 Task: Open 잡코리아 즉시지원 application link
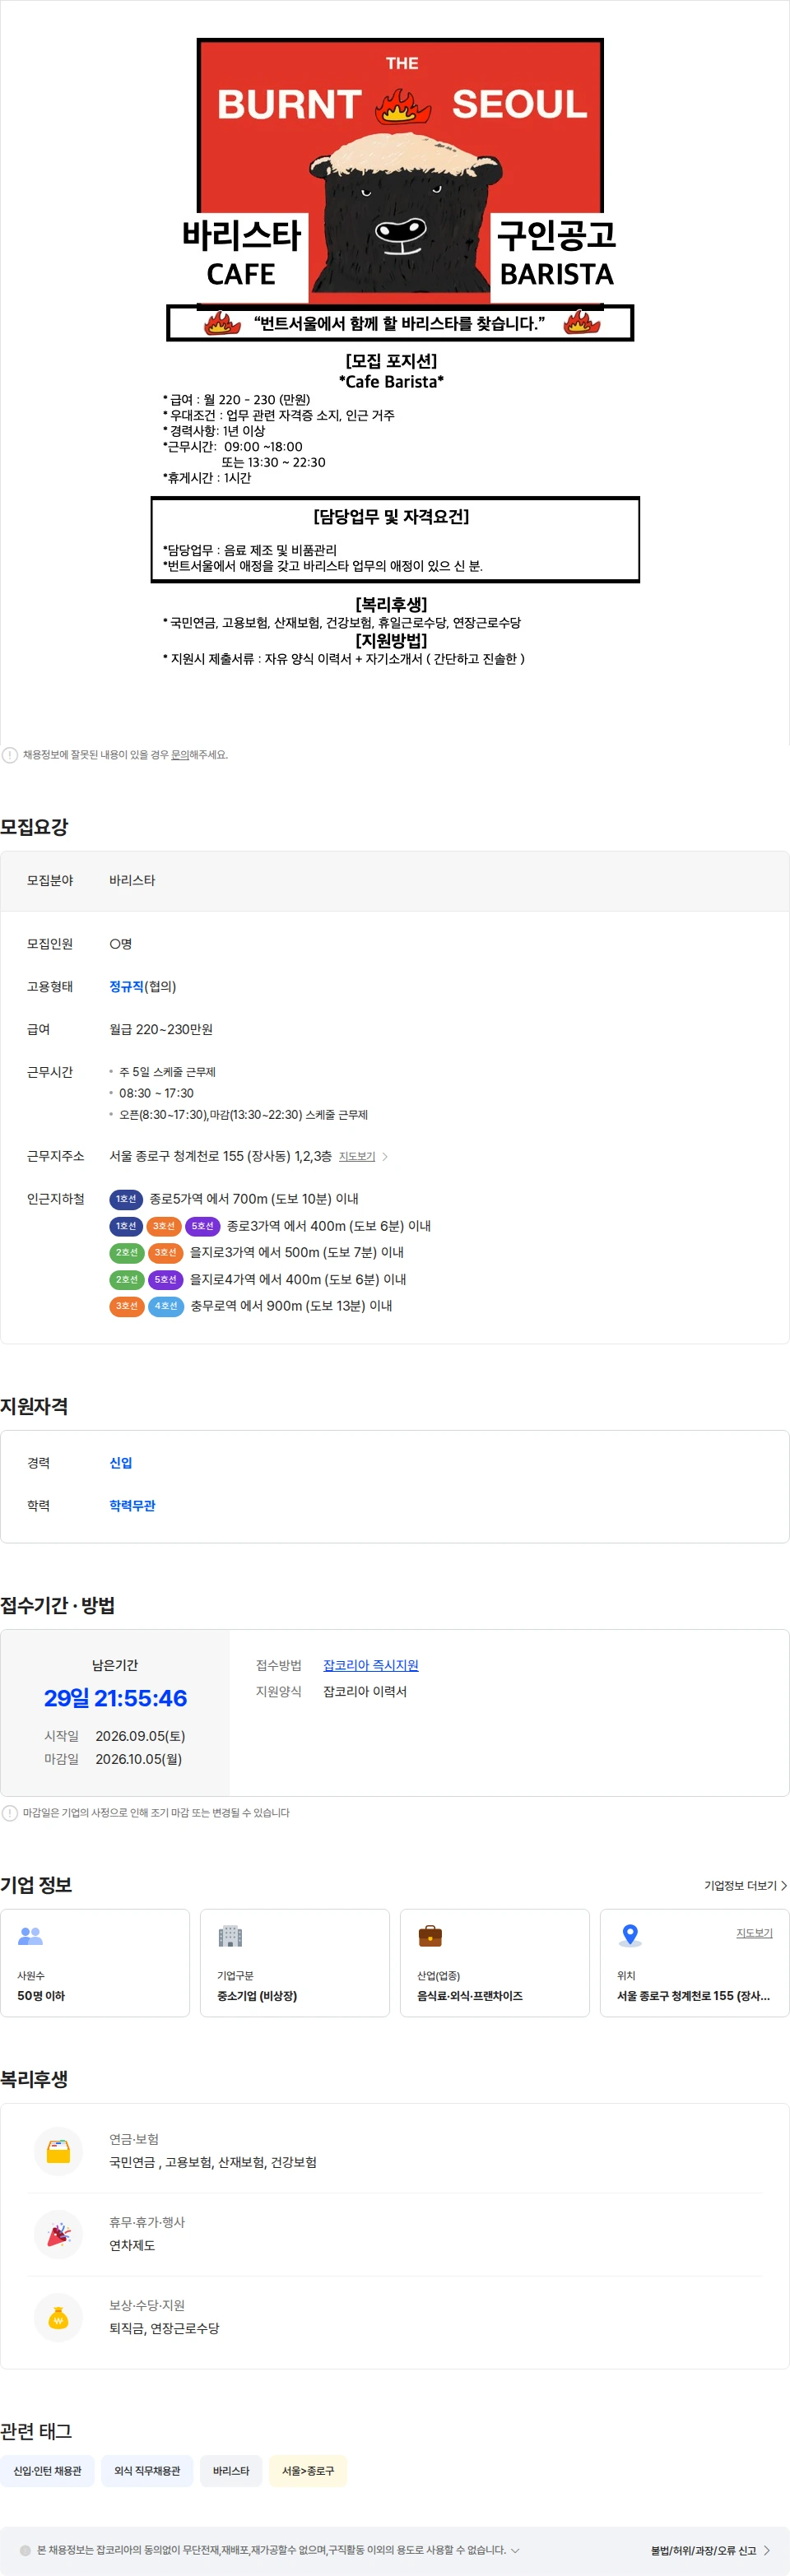[x=371, y=1665]
